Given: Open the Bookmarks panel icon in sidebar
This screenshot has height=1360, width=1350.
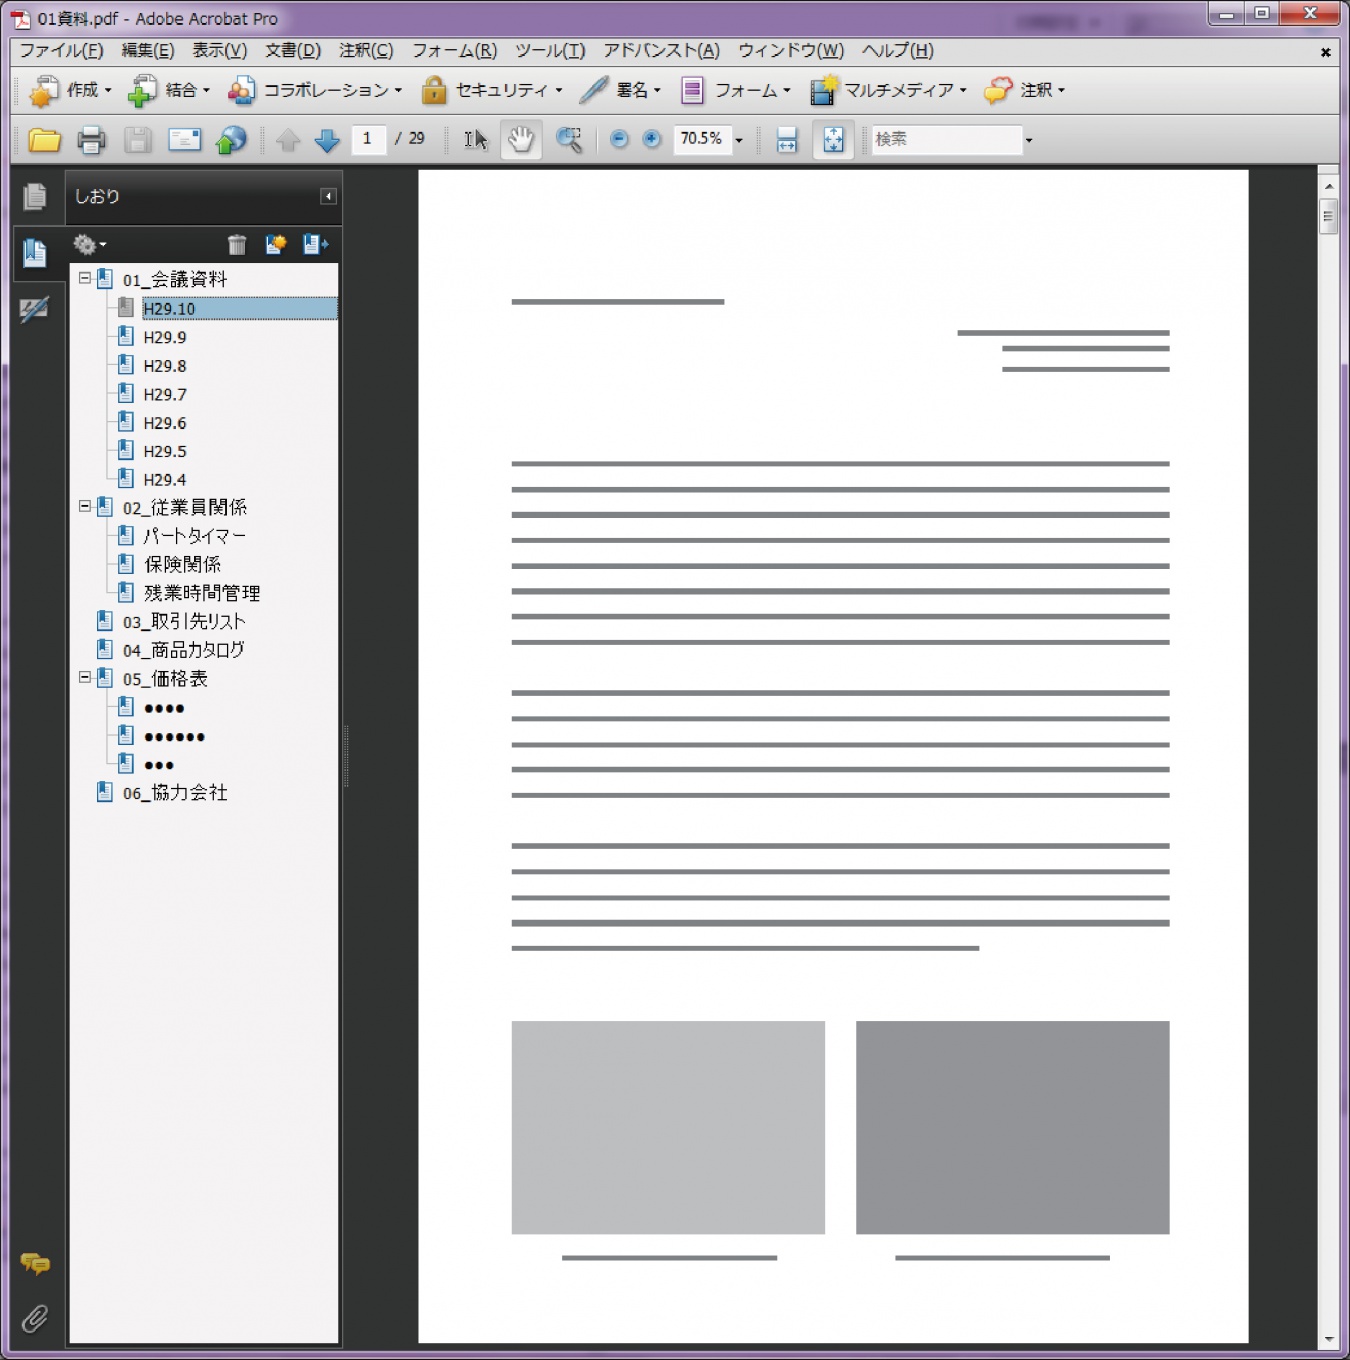Looking at the screenshot, I should click(x=35, y=253).
